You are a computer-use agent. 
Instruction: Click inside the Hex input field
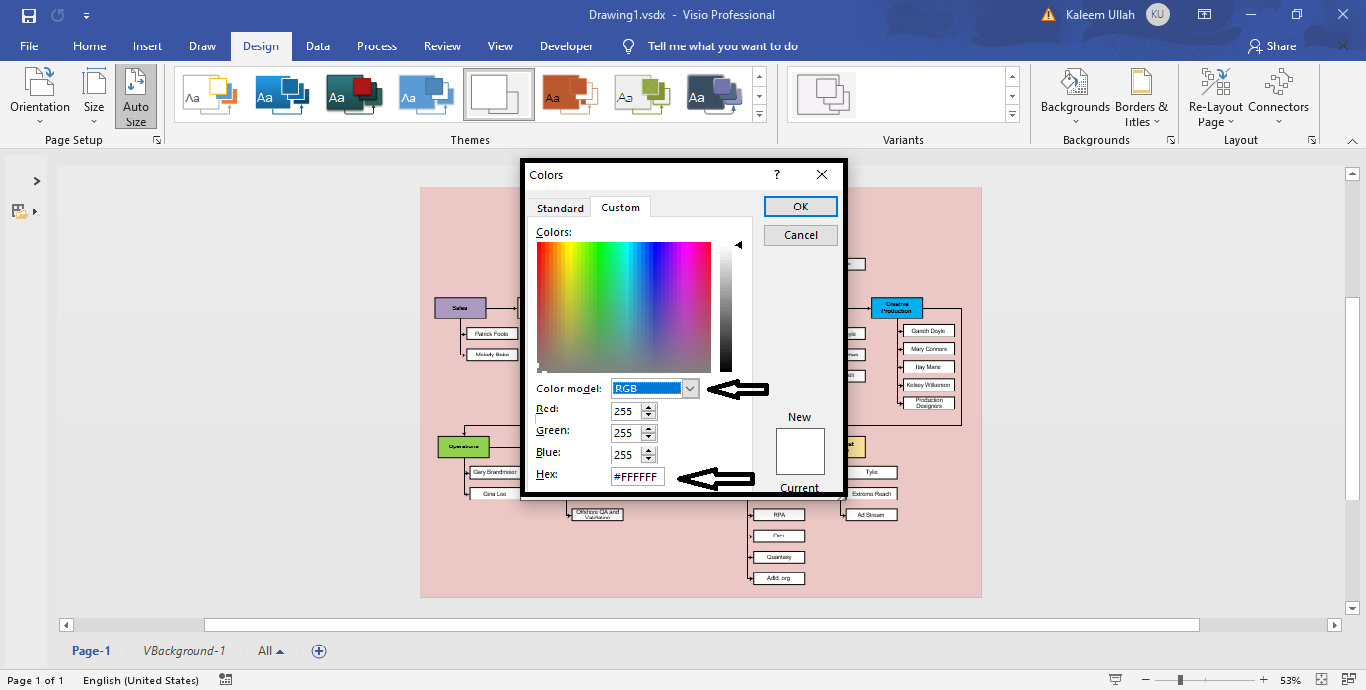click(x=637, y=476)
